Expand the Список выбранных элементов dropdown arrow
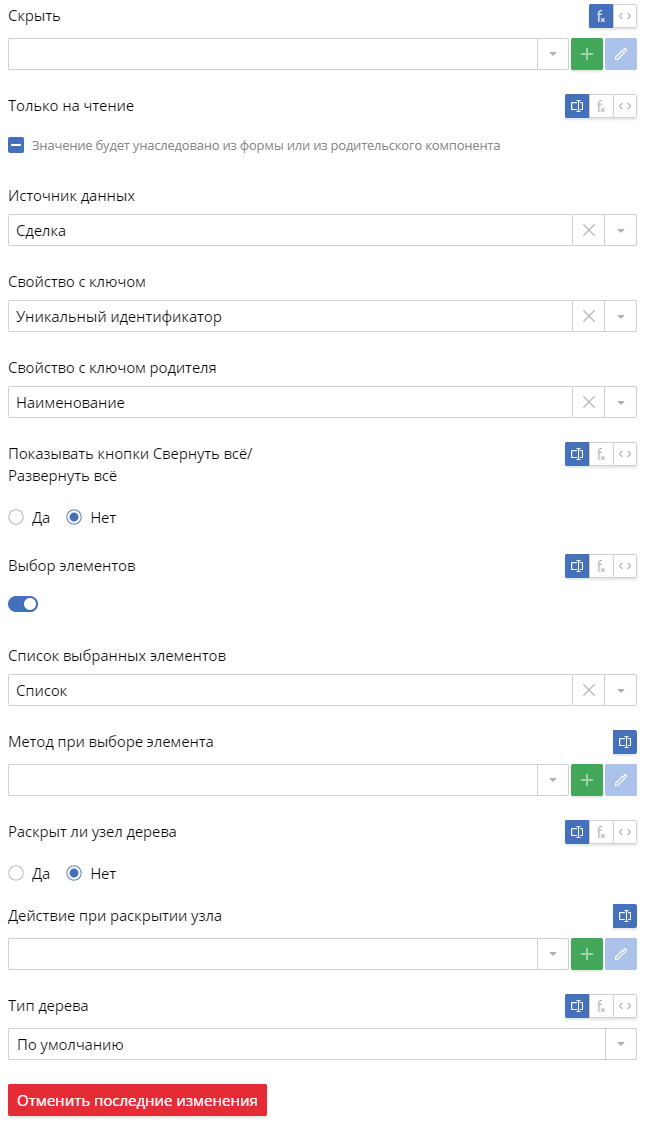Image resolution: width=651 pixels, height=1128 pixels. tap(621, 691)
